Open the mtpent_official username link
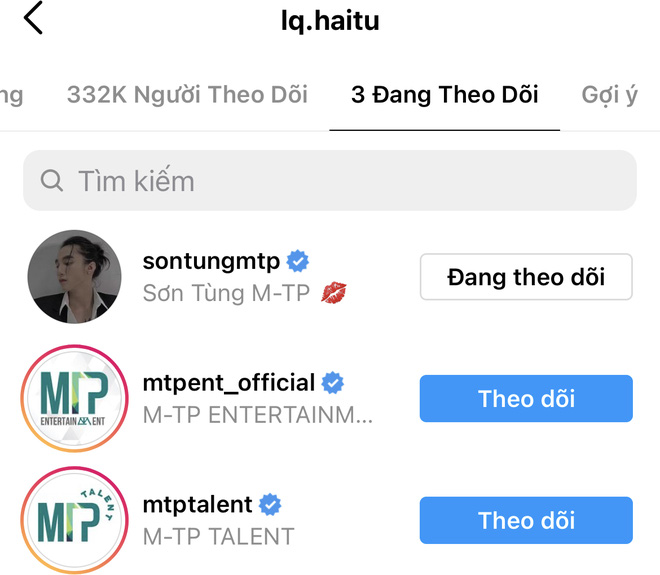The image size is (660, 575). pyautogui.click(x=229, y=383)
